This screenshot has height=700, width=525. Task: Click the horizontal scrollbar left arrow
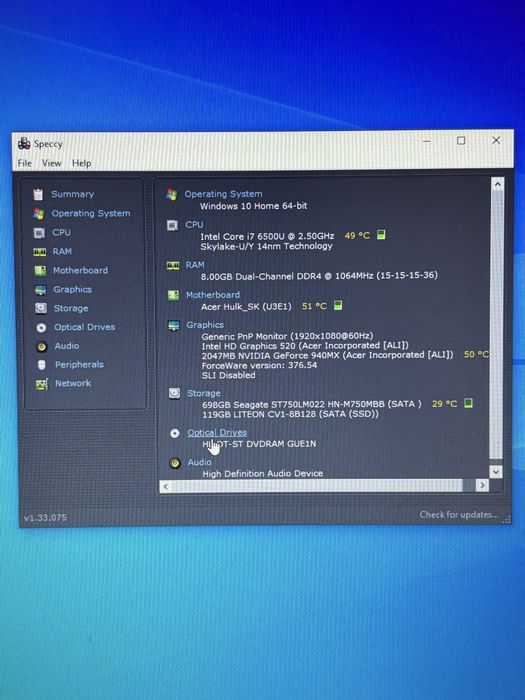[x=165, y=486]
